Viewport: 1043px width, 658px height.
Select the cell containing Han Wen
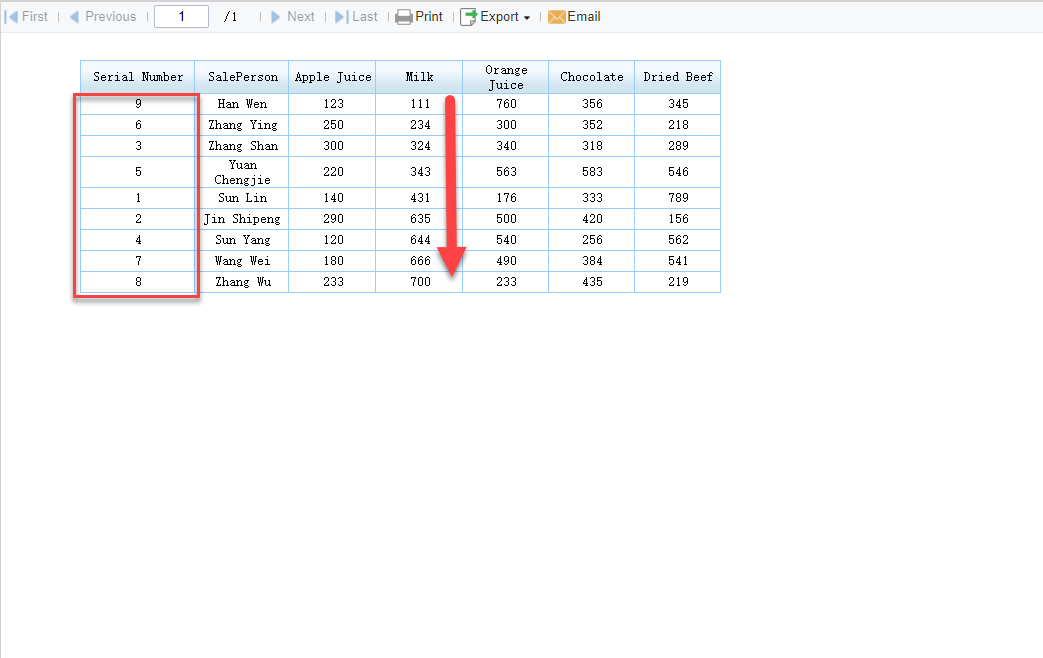pyautogui.click(x=242, y=103)
